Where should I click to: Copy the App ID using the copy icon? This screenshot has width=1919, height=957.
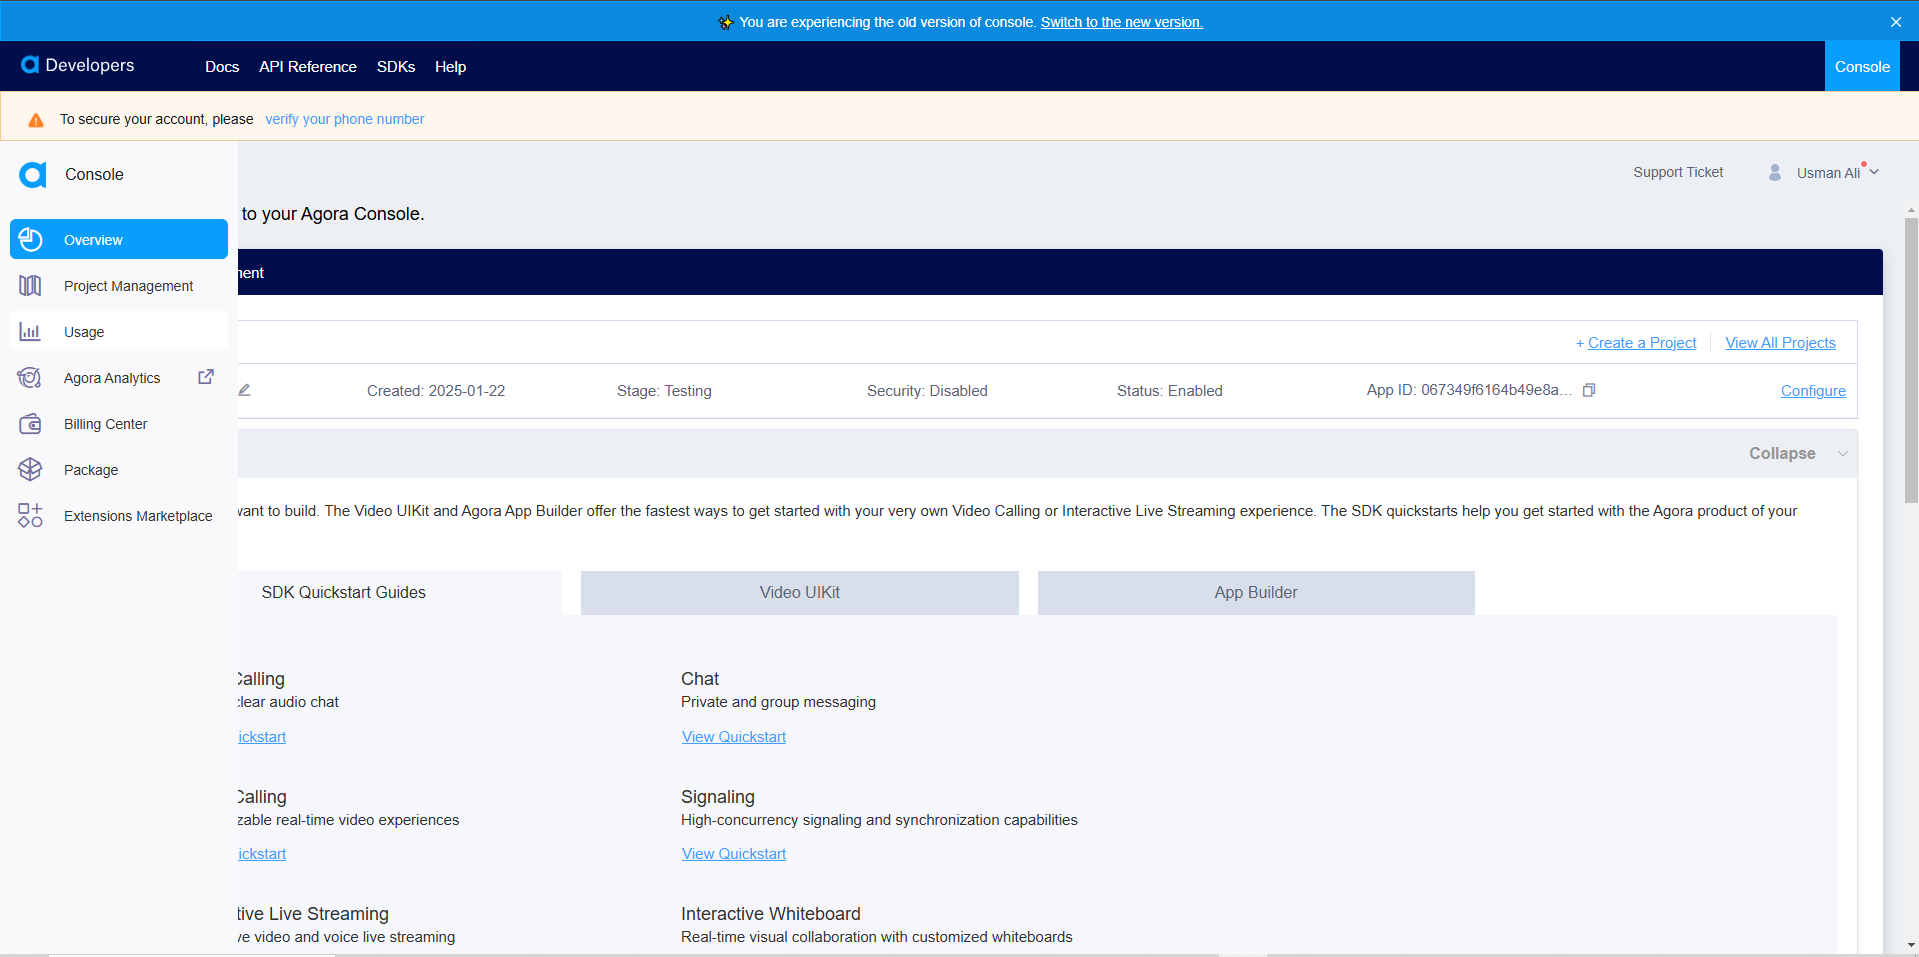1589,389
